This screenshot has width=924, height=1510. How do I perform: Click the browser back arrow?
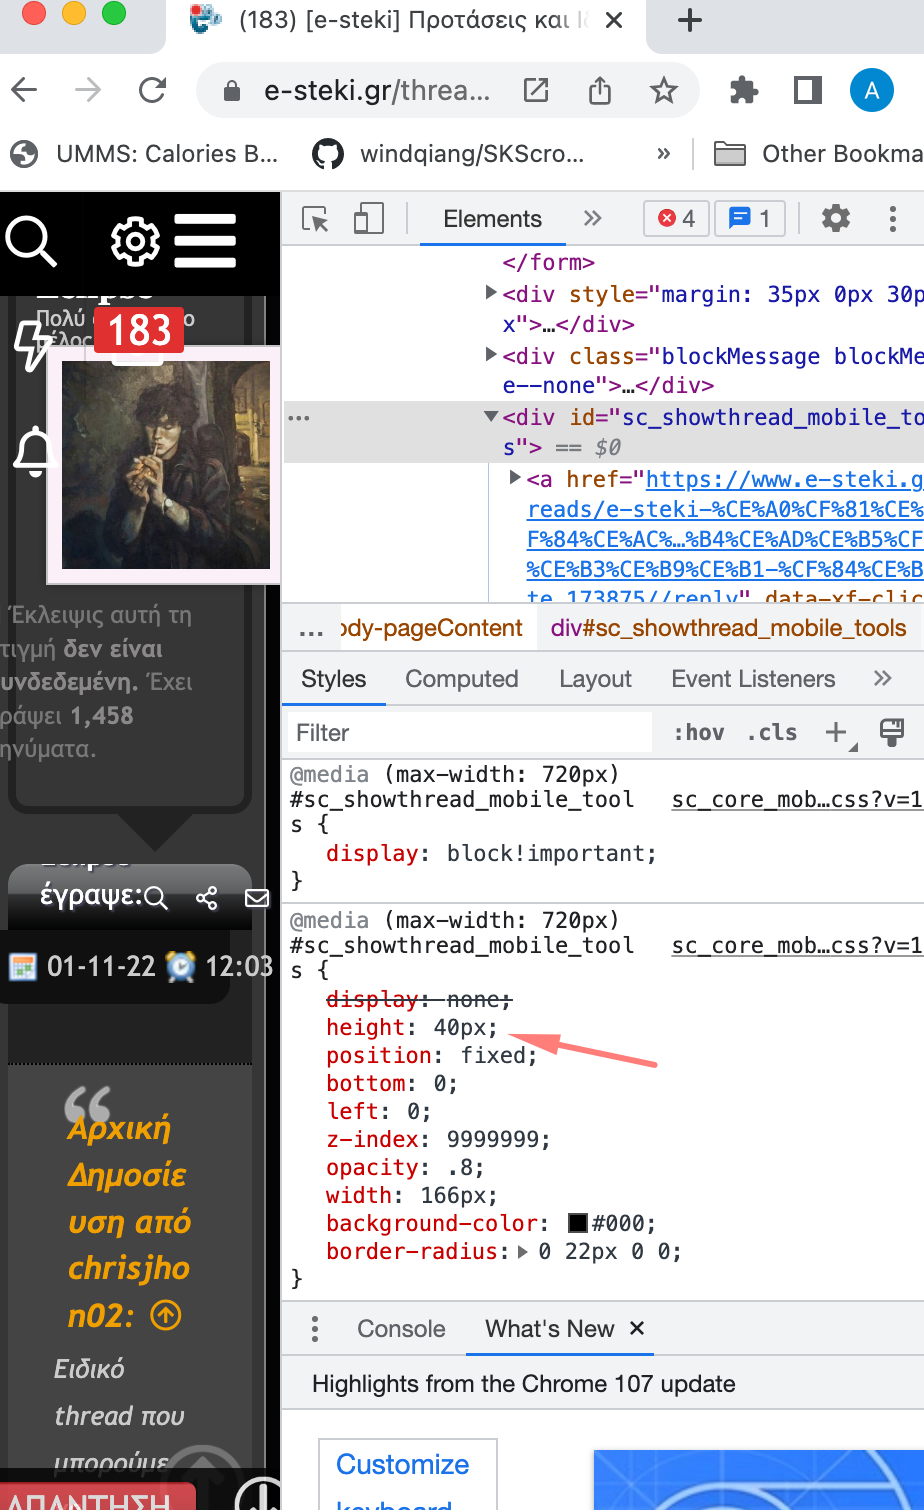[25, 91]
